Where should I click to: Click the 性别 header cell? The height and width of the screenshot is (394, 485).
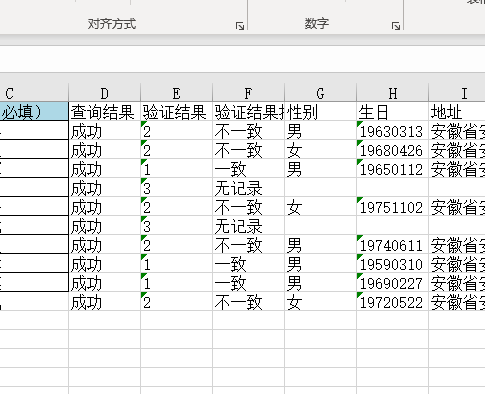coord(320,112)
